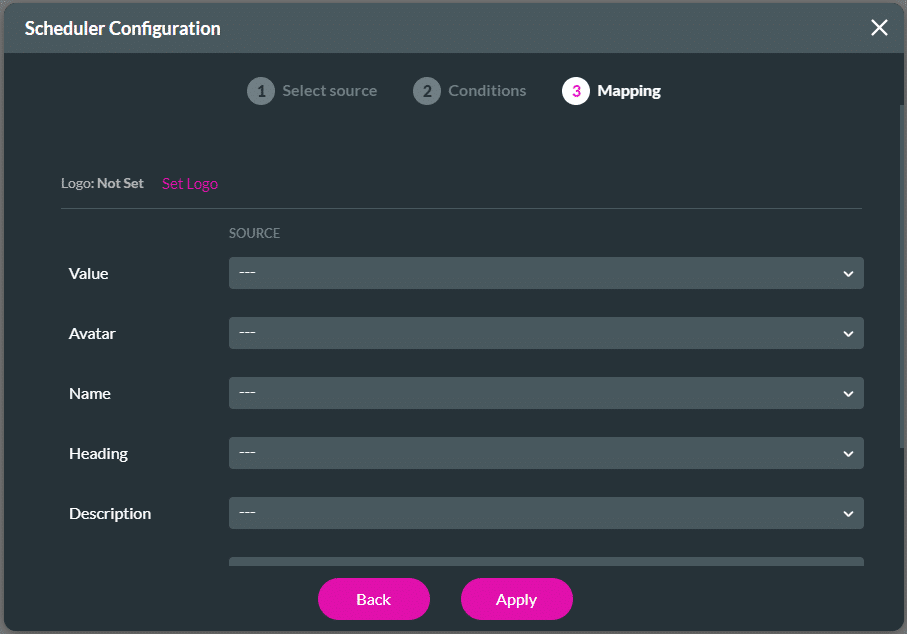Click the Scheduler Configuration title
This screenshot has width=907, height=634.
123,28
